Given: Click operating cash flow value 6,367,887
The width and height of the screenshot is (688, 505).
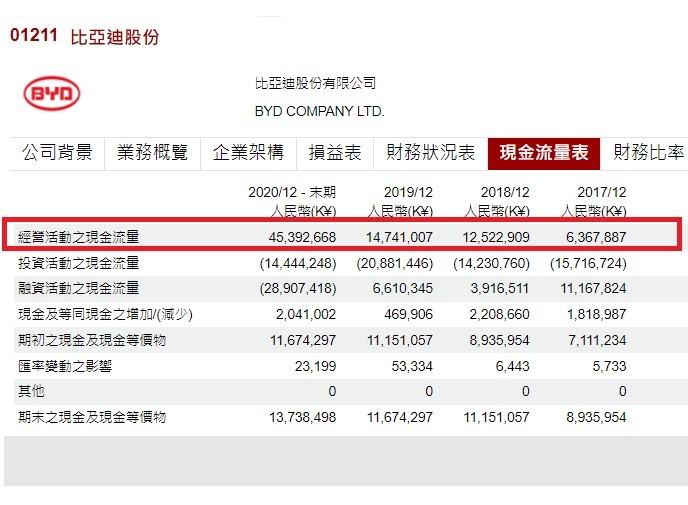Looking at the screenshot, I should [596, 237].
